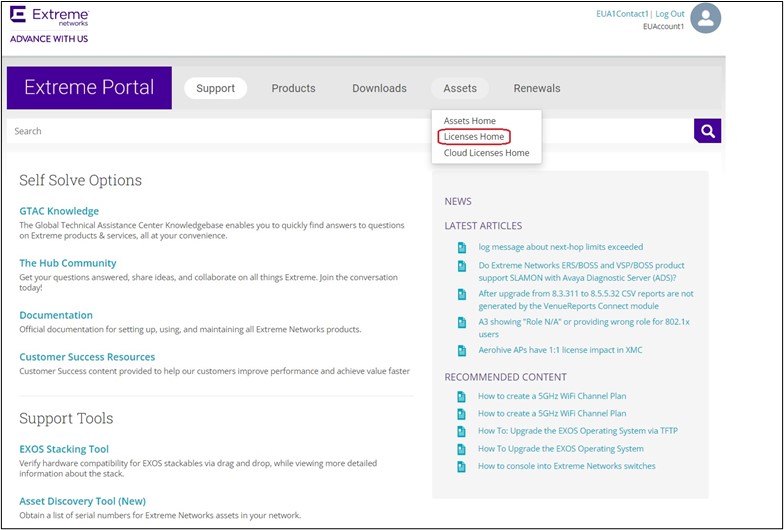Expand the Assets dropdown menu
784x530 pixels.
tap(460, 88)
